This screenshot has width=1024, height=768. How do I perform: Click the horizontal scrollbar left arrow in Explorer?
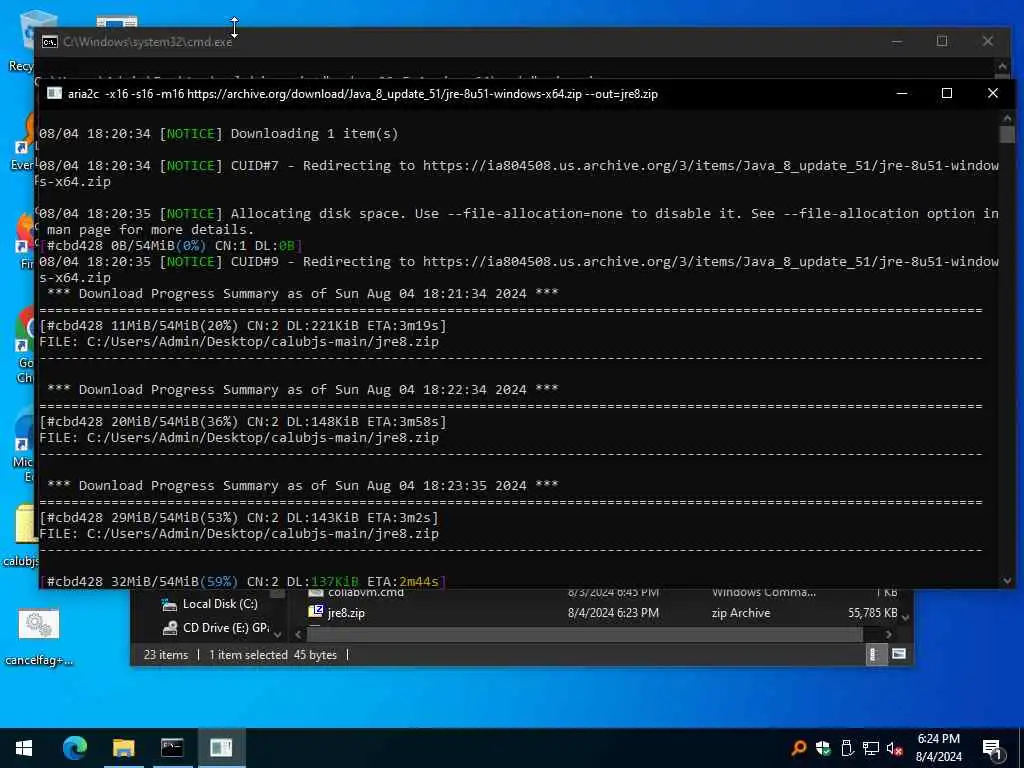pos(298,634)
